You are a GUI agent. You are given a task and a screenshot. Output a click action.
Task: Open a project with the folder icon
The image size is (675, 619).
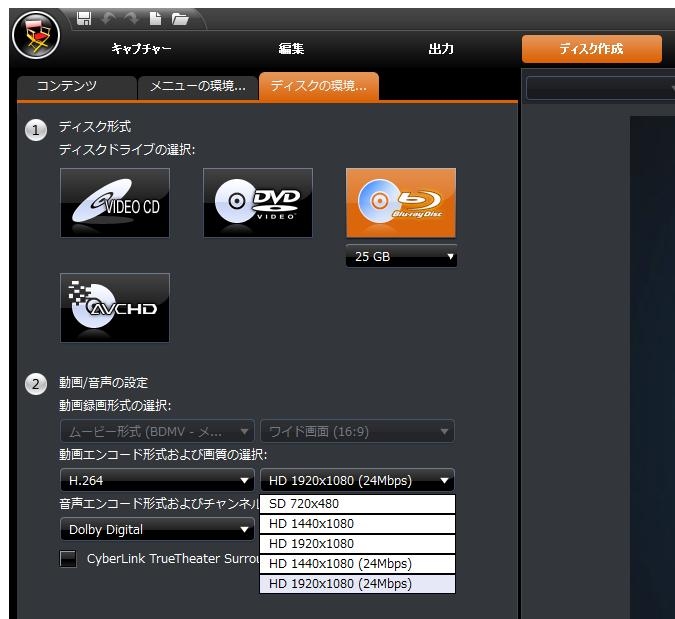click(180, 19)
